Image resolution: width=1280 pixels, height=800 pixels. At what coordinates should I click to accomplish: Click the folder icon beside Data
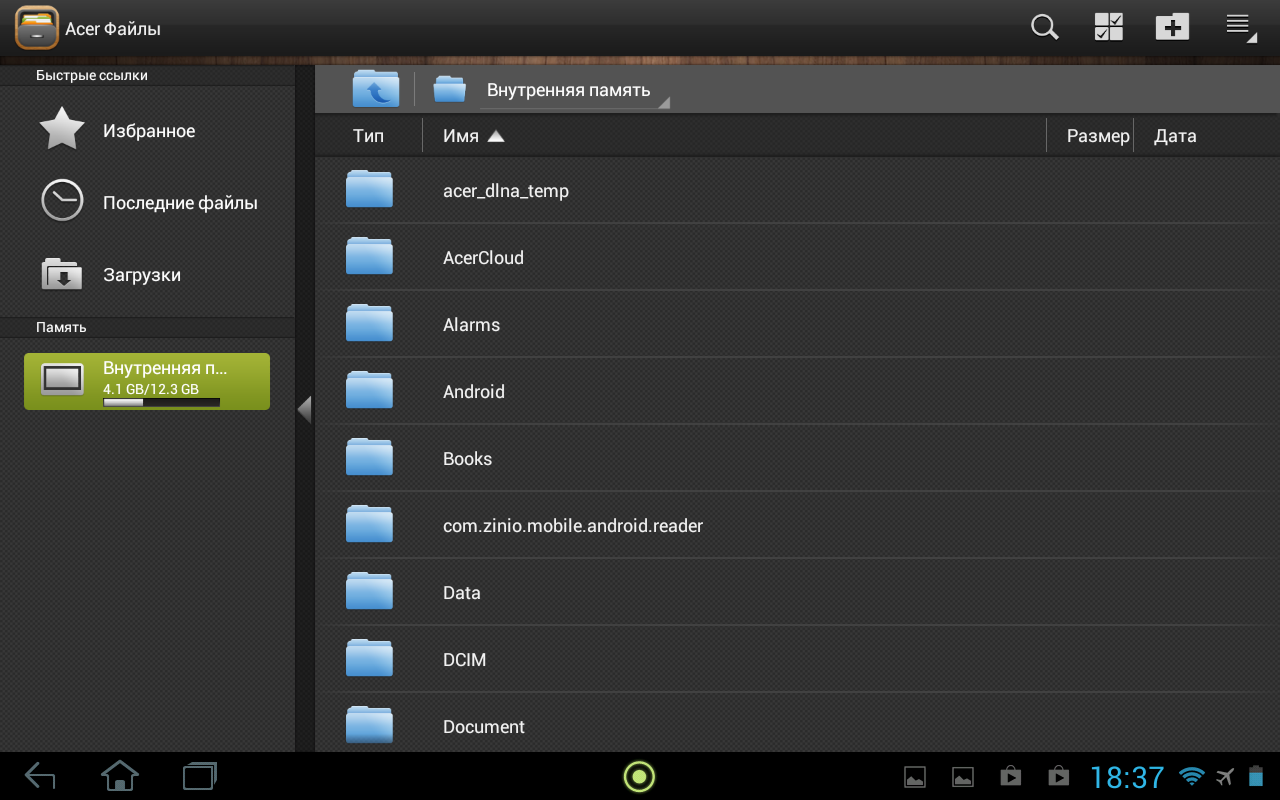point(369,591)
